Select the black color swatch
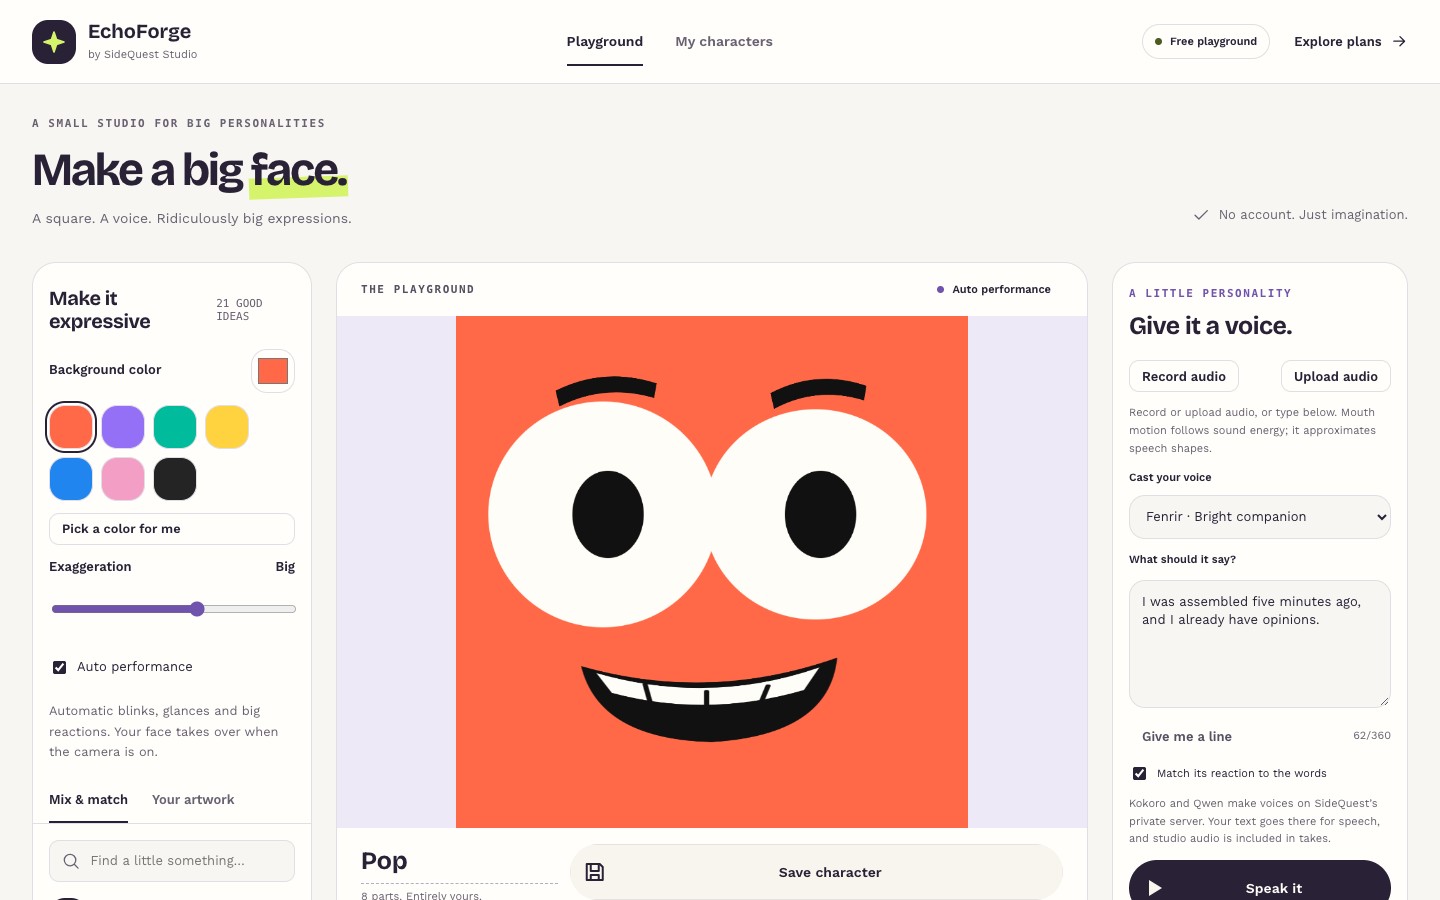This screenshot has width=1440, height=900. coord(175,479)
